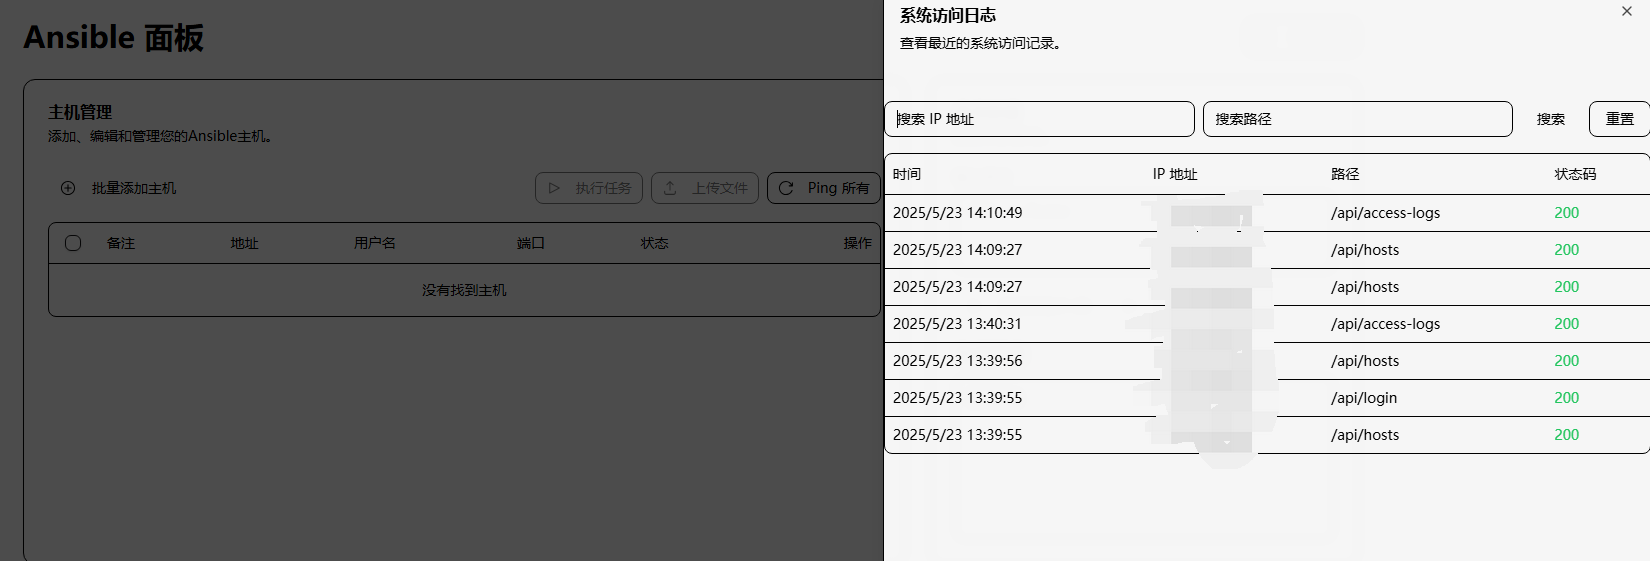Click the 路径 column header

point(1345,174)
